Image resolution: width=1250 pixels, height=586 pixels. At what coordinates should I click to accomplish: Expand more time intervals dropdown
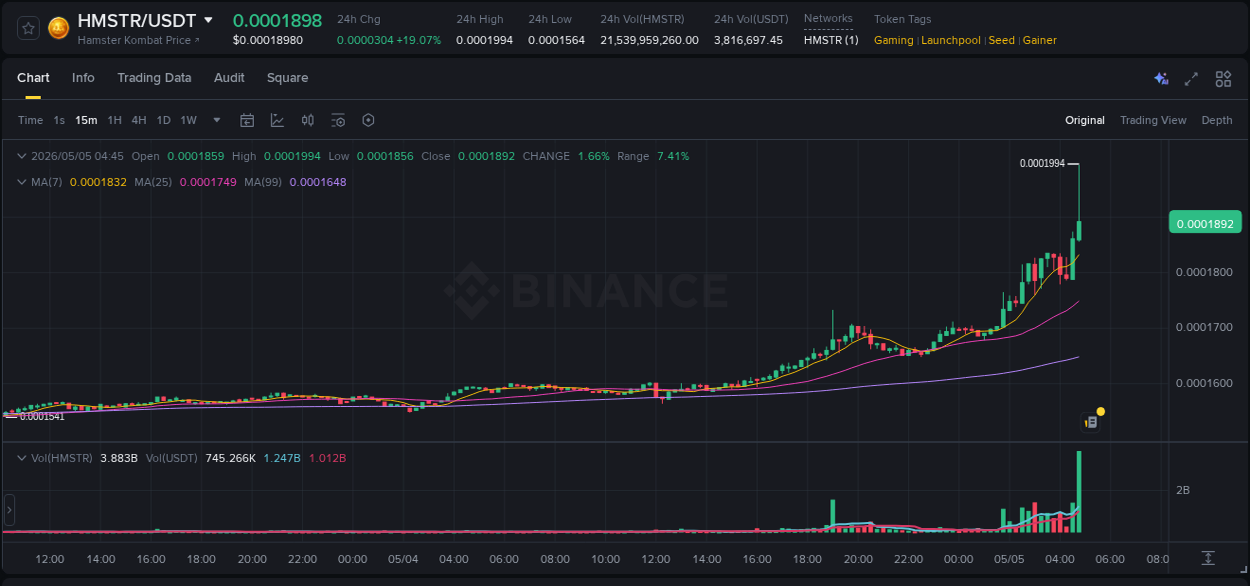[217, 120]
